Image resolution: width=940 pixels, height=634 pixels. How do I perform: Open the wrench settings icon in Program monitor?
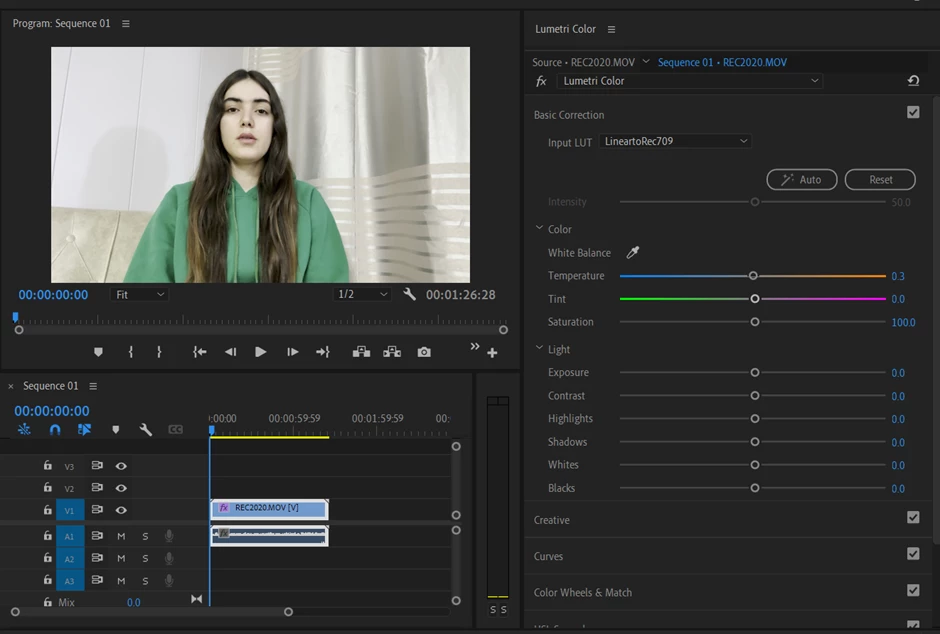(409, 295)
